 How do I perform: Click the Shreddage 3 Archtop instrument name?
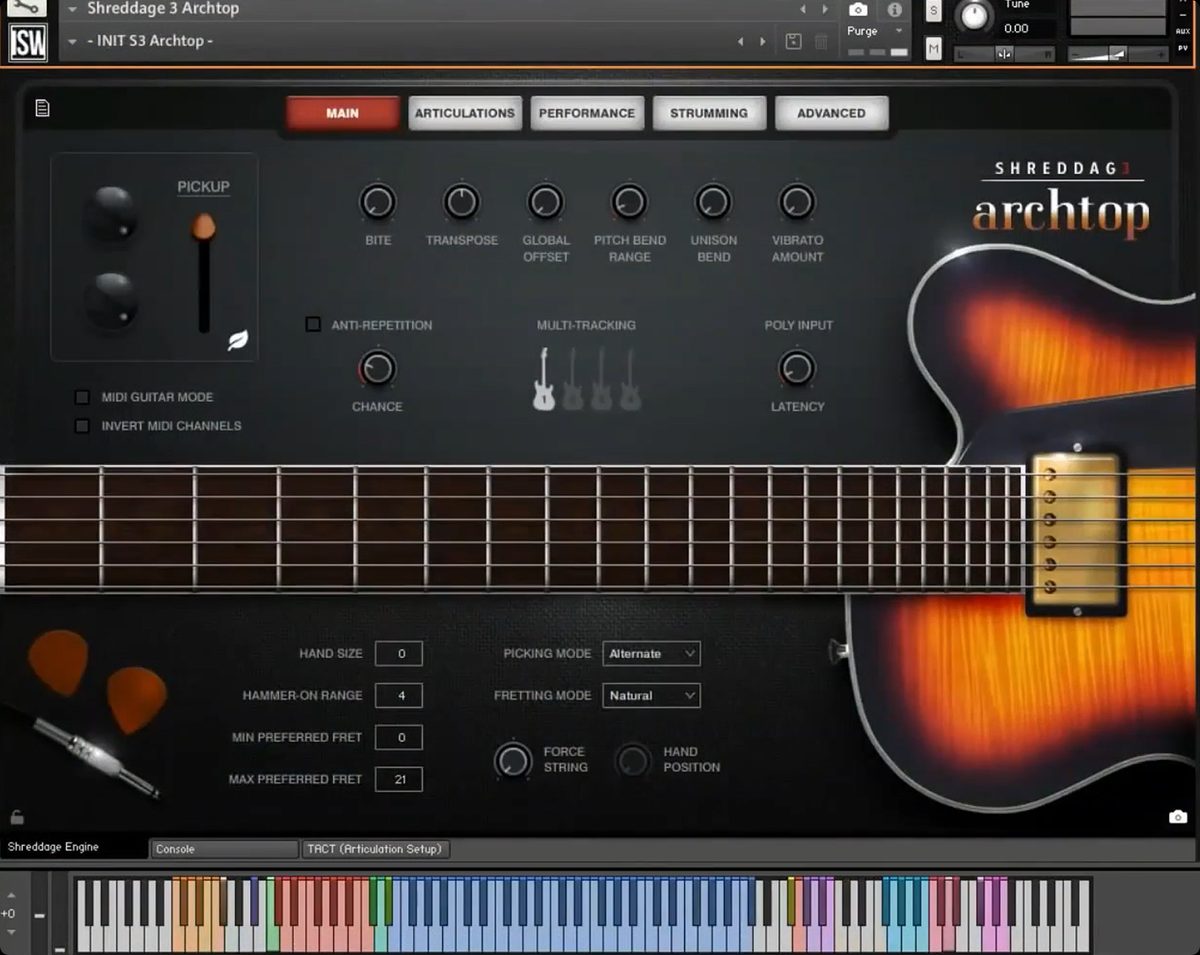163,9
